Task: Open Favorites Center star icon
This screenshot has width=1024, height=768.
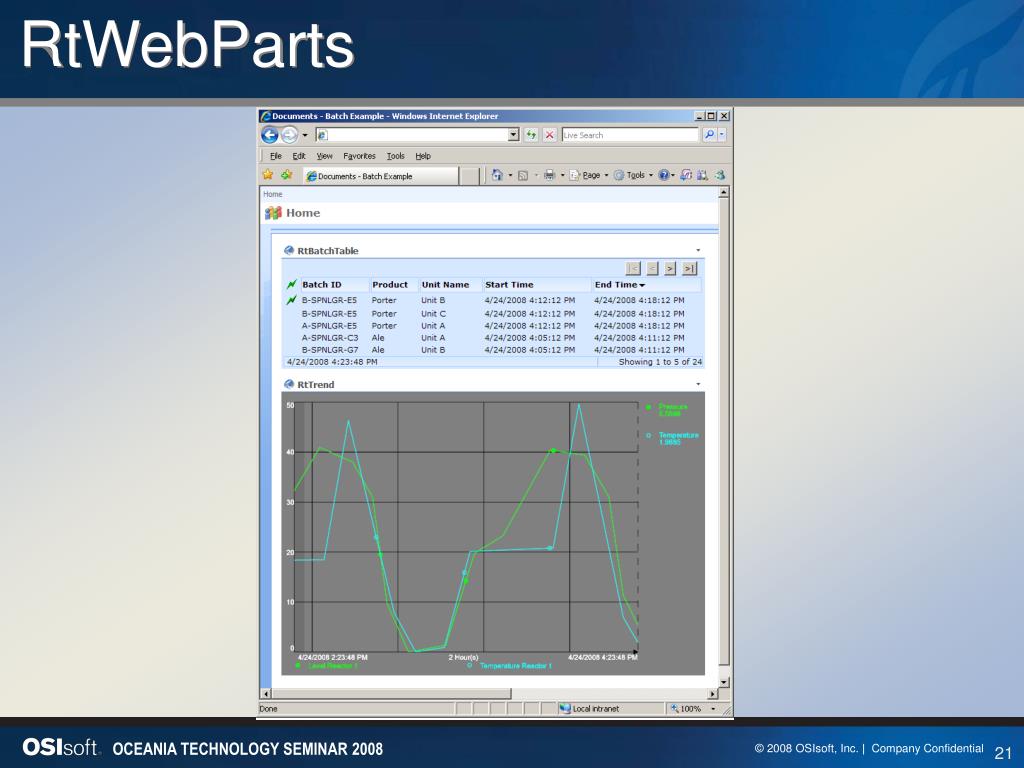Action: [268, 175]
